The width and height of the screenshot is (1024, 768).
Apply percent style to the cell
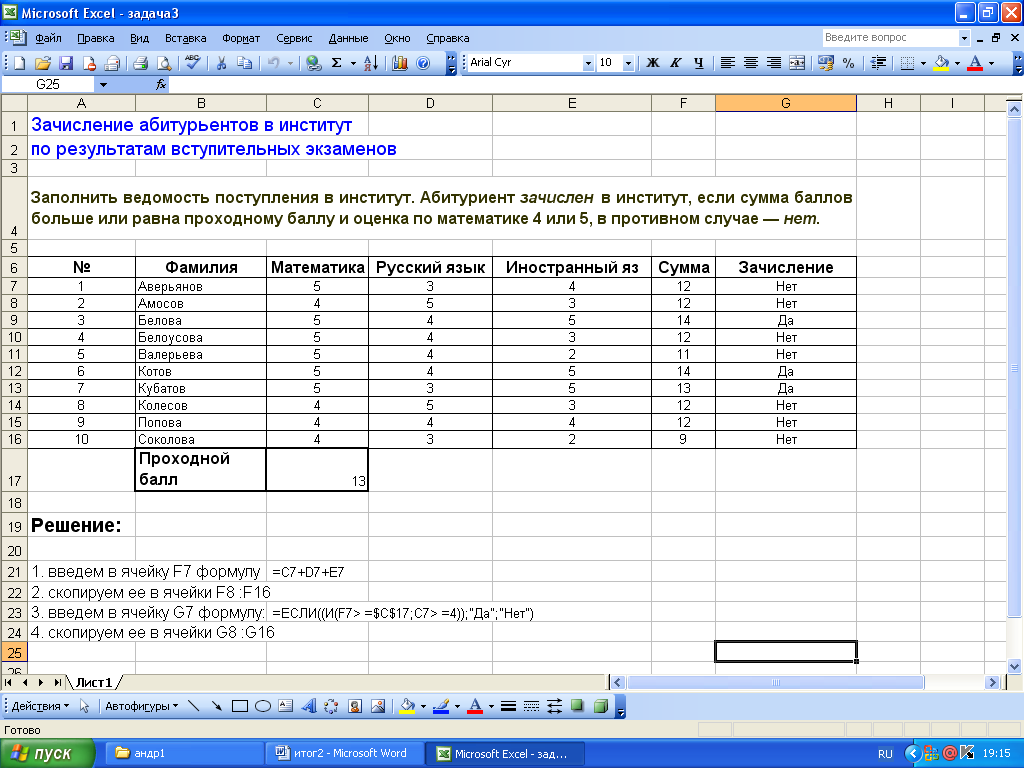[848, 63]
